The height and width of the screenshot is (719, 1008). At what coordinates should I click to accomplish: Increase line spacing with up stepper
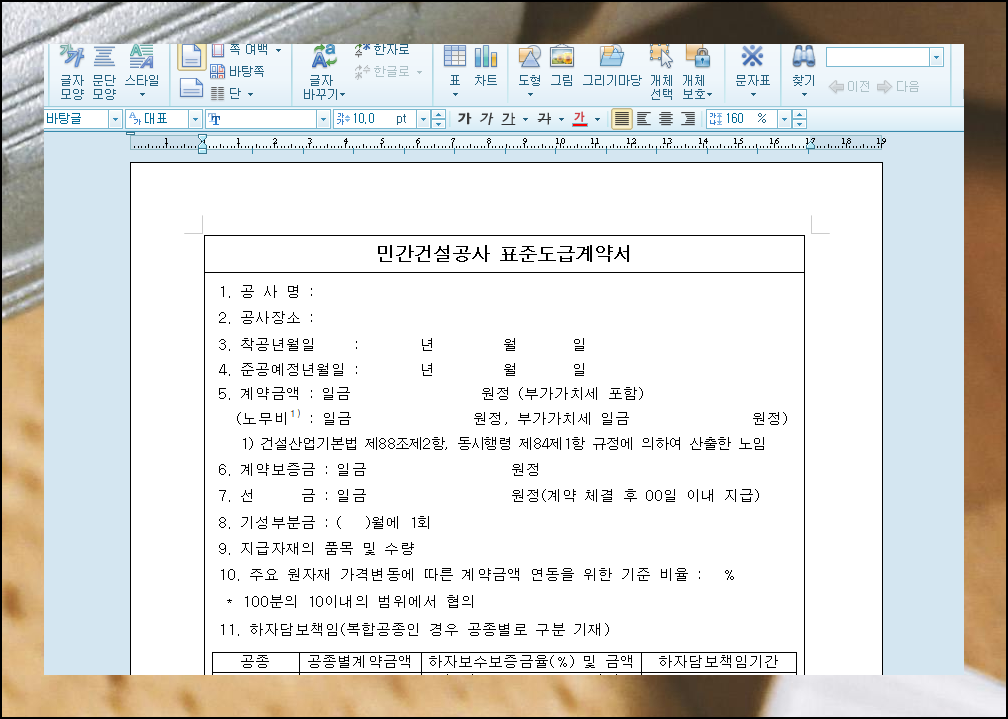coord(799,115)
